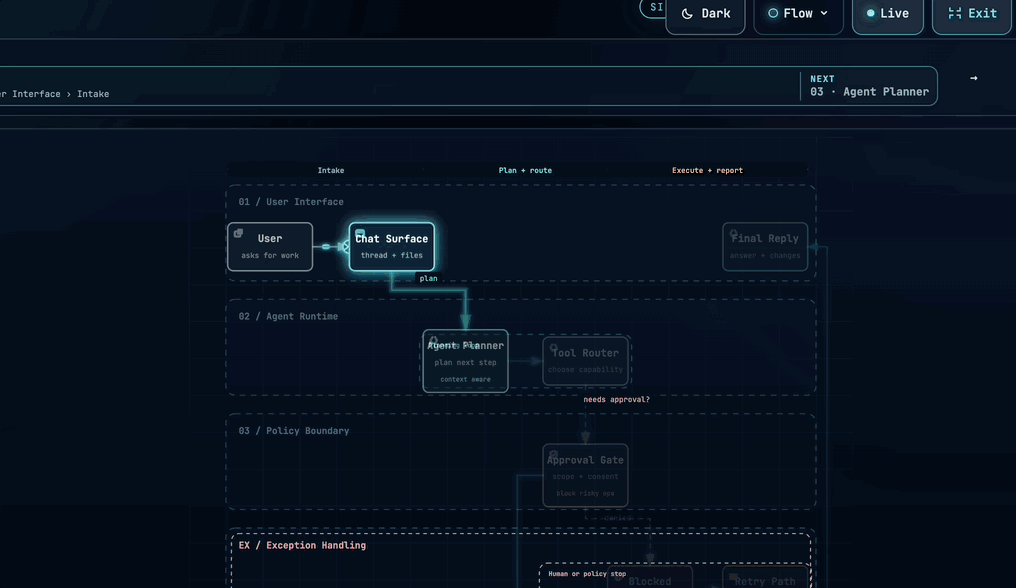The height and width of the screenshot is (588, 1016).
Task: Open the Flow mode dropdown
Action: point(798,14)
